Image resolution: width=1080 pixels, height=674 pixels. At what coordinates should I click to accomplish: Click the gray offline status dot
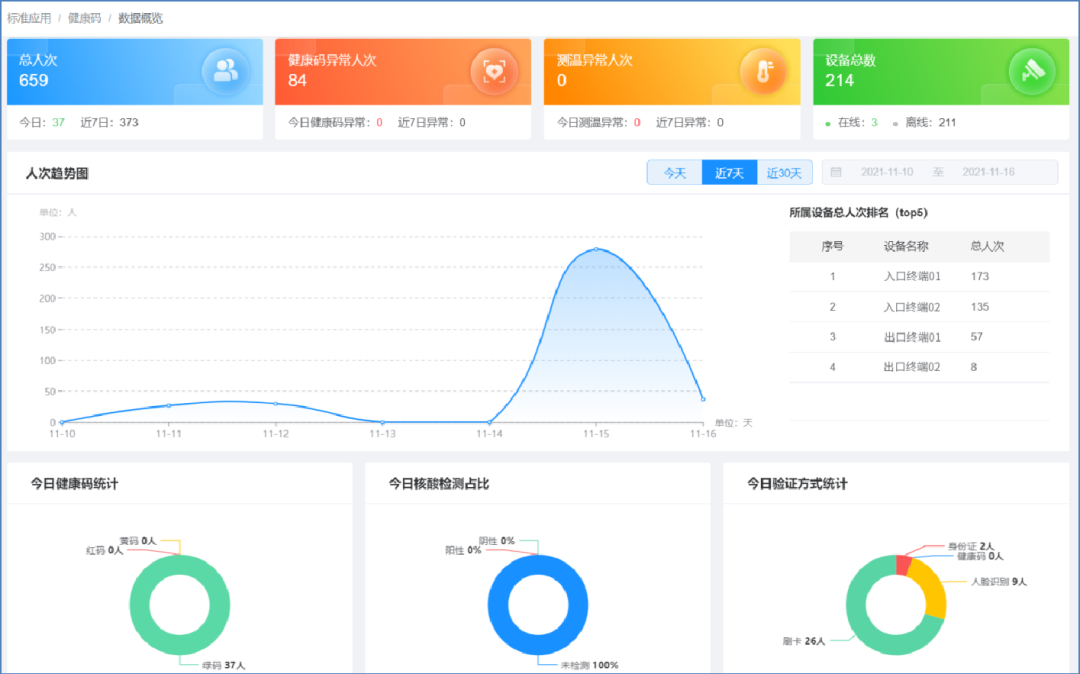[x=895, y=124]
